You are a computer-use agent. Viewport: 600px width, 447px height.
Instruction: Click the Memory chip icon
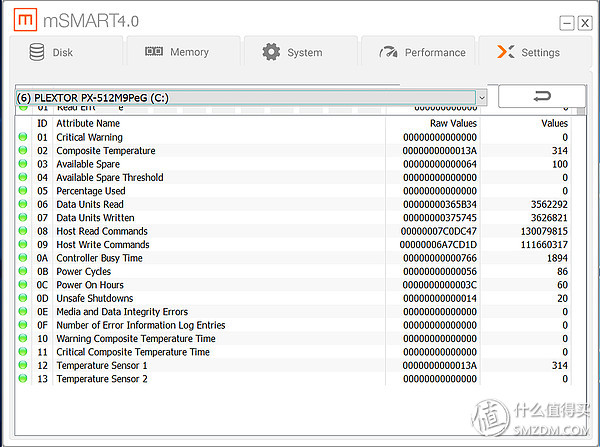[x=154, y=51]
